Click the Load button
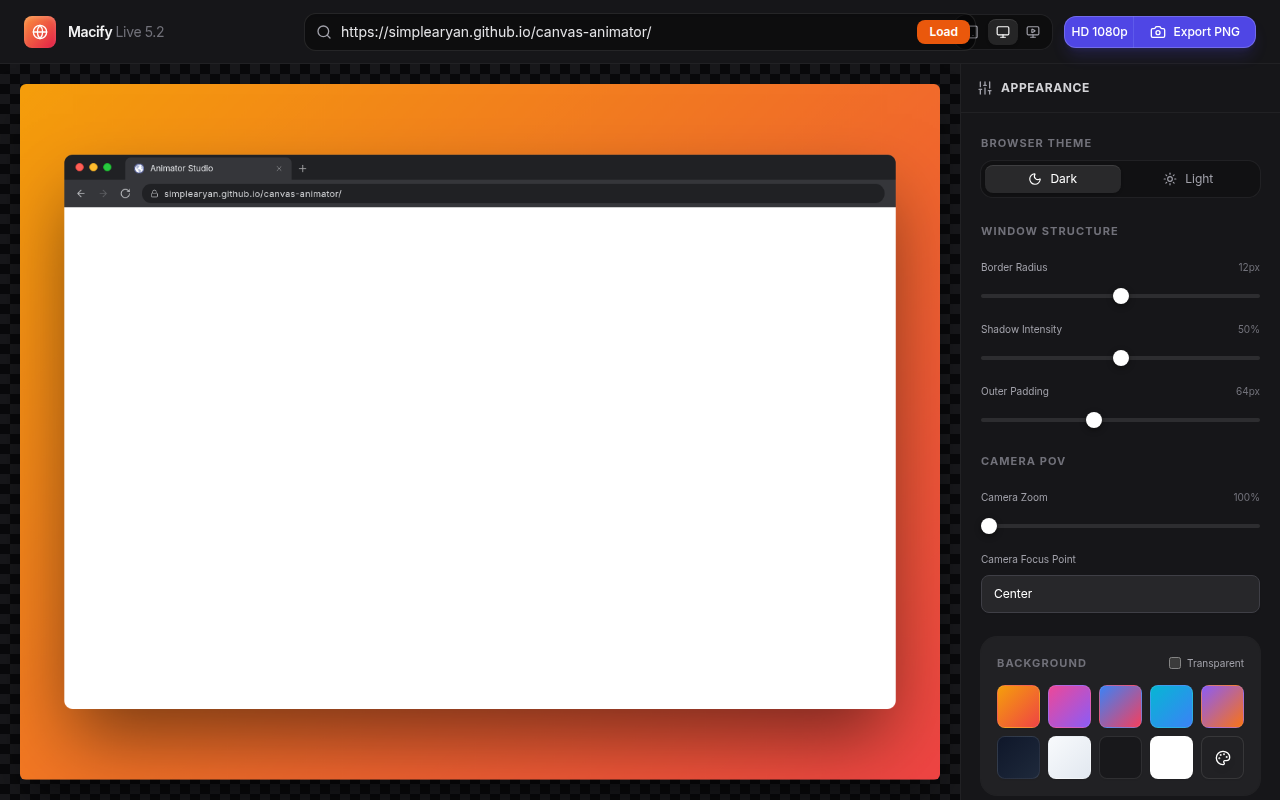The image size is (1280, 800). pyautogui.click(x=942, y=32)
